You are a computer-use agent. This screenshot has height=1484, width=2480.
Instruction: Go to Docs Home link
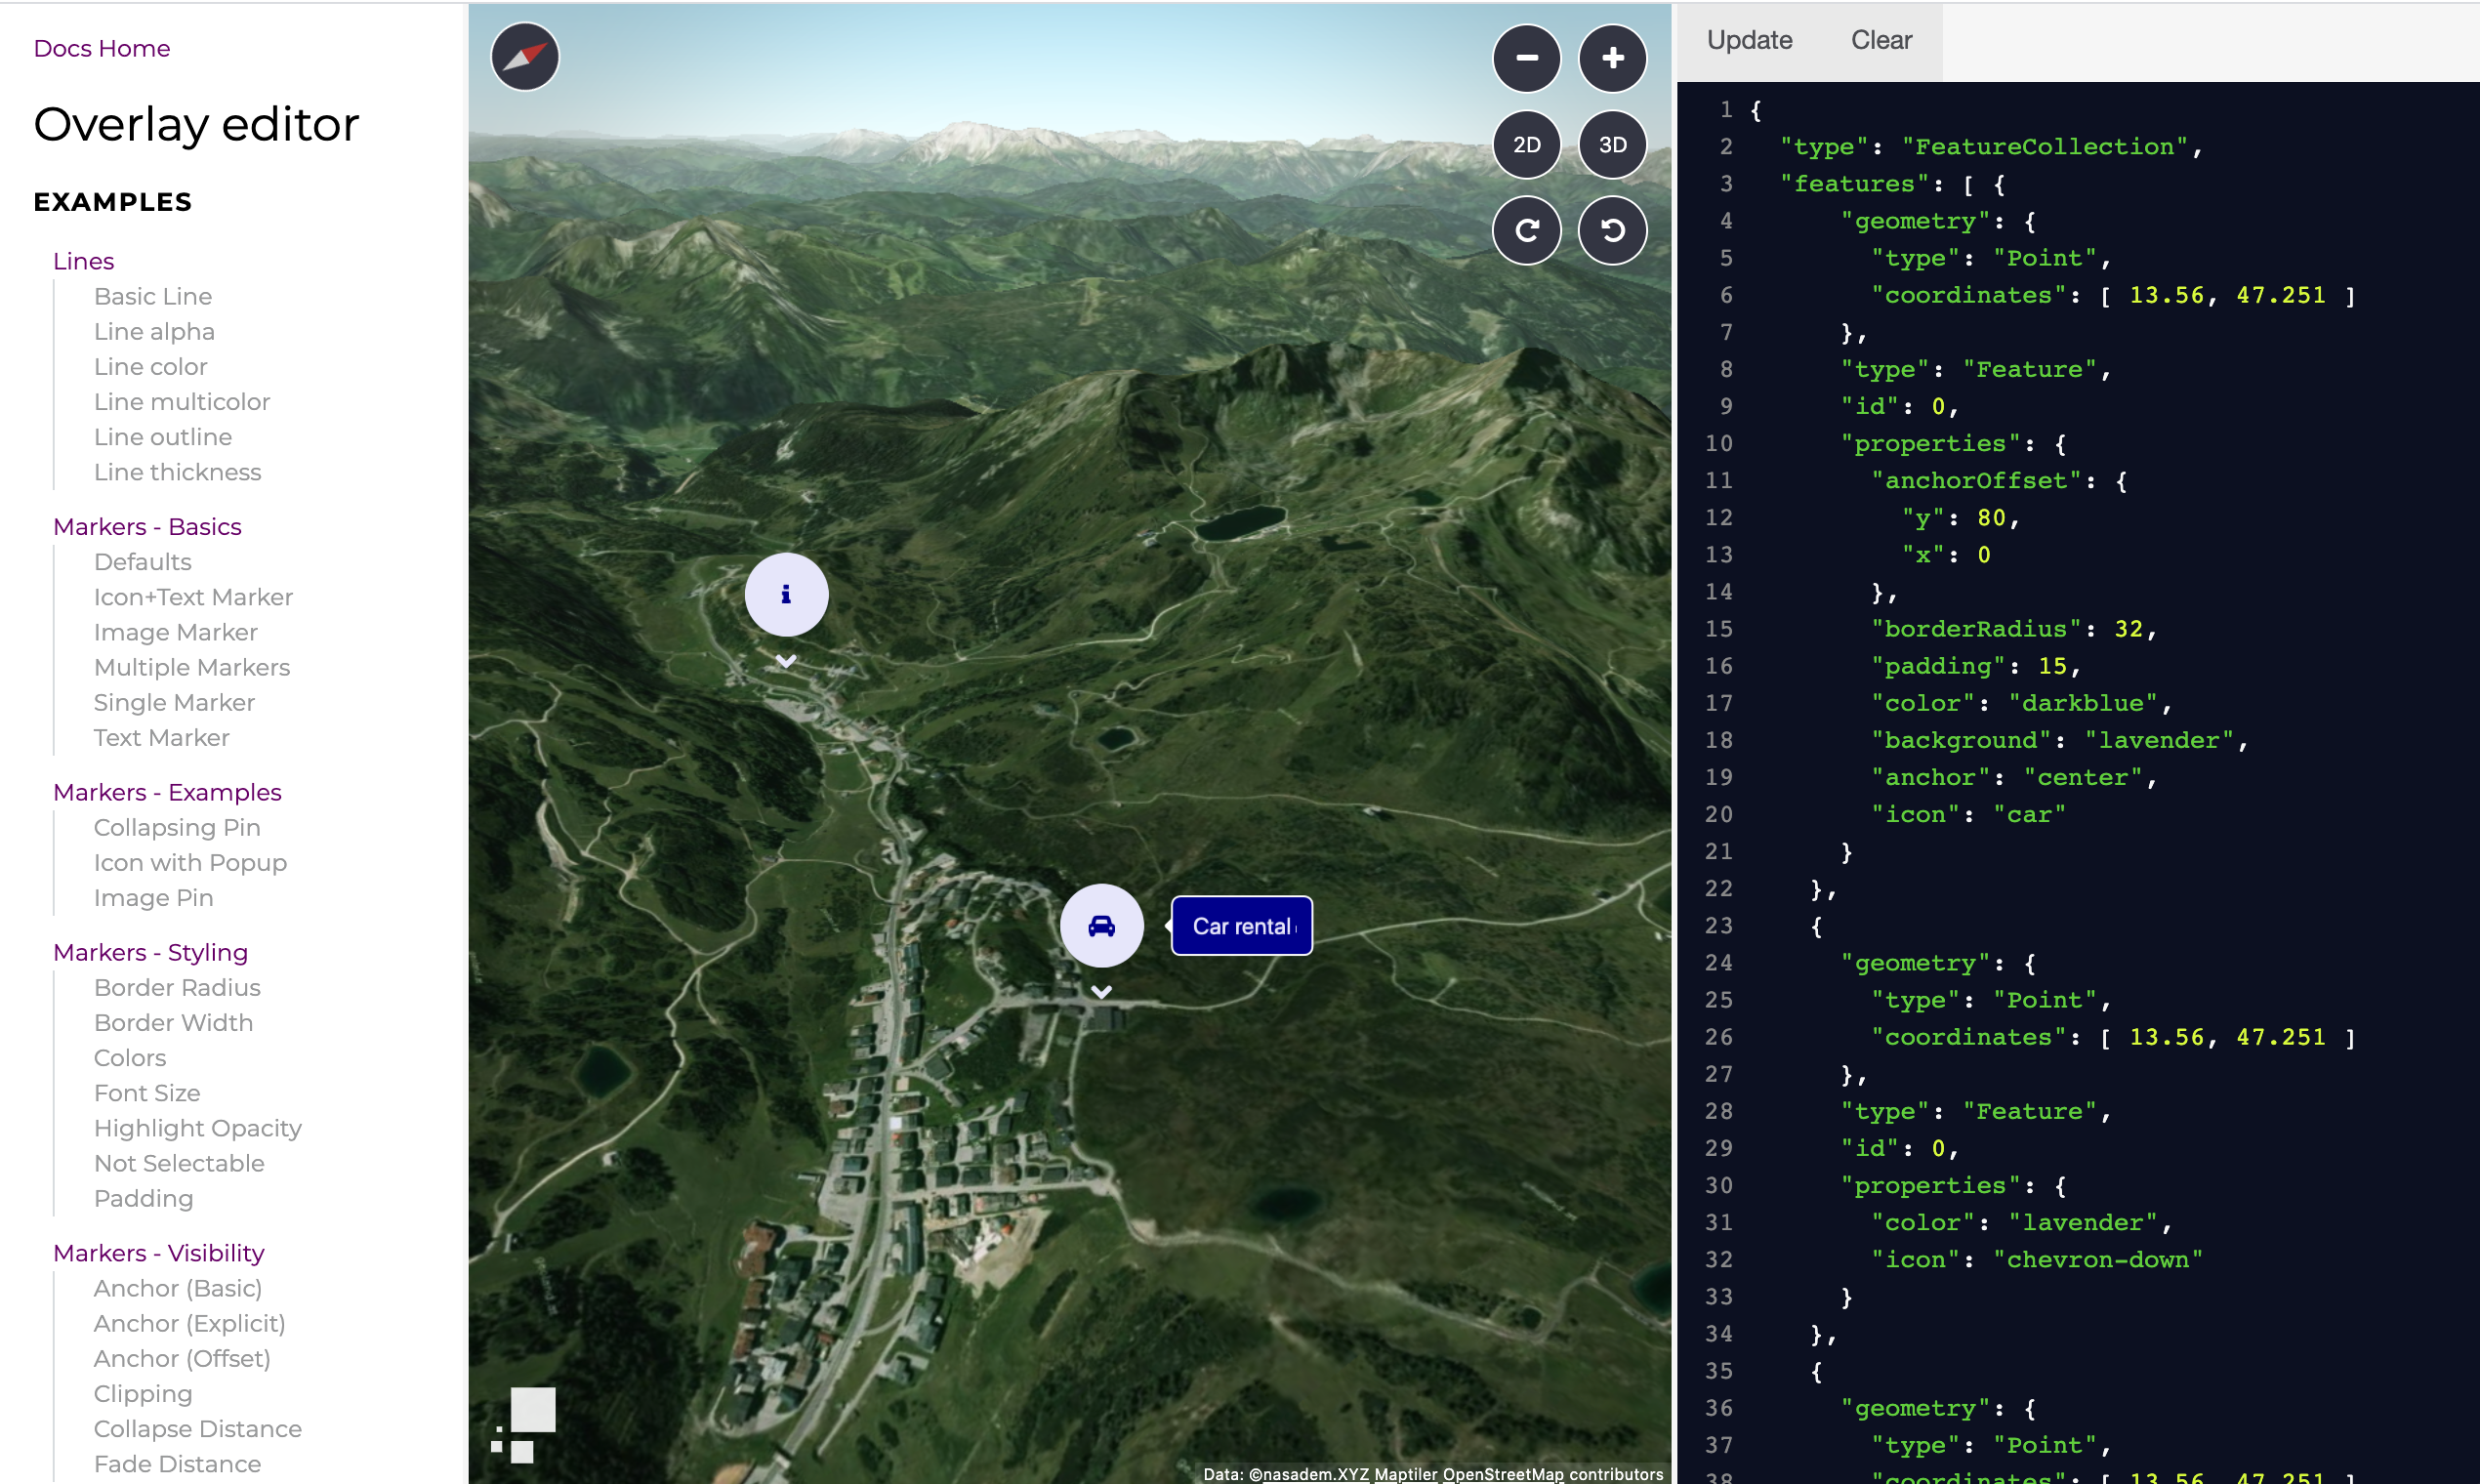click(101, 48)
